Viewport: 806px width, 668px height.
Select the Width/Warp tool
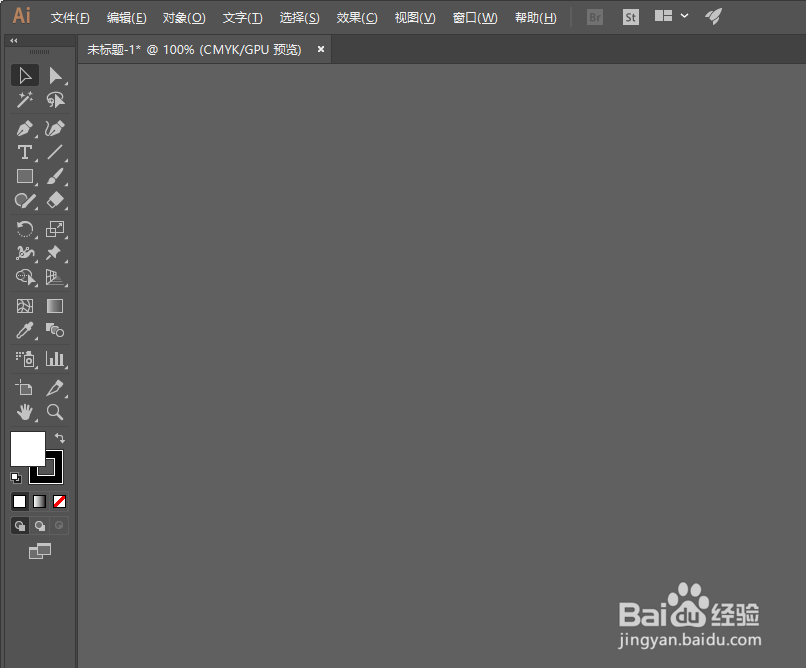[25, 253]
